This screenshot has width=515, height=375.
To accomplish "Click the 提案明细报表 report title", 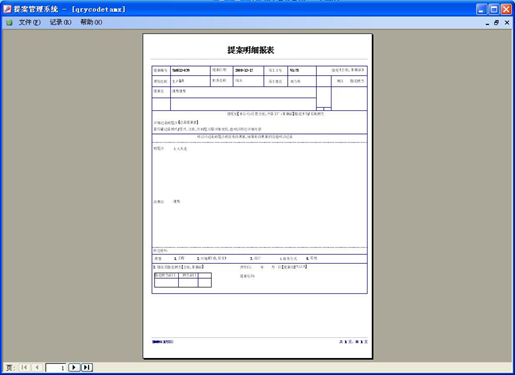I will [251, 50].
